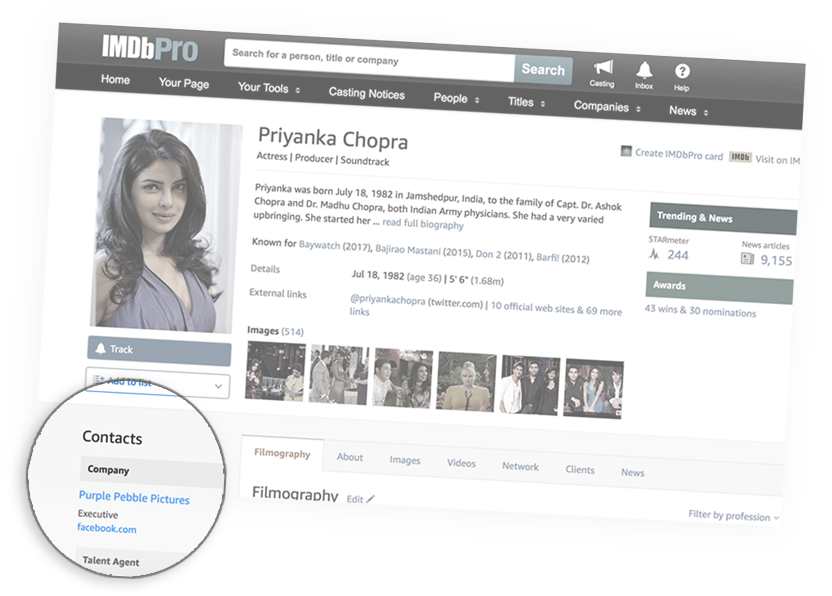The image size is (832, 596).
Task: Switch to the About tab
Action: 350,457
